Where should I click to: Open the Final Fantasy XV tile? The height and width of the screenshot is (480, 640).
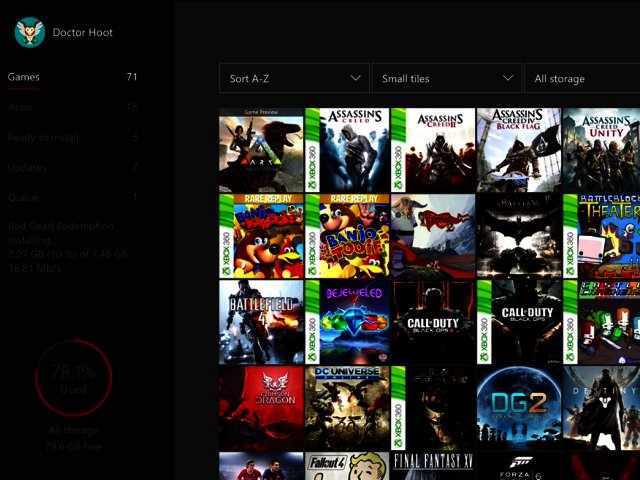click(433, 466)
